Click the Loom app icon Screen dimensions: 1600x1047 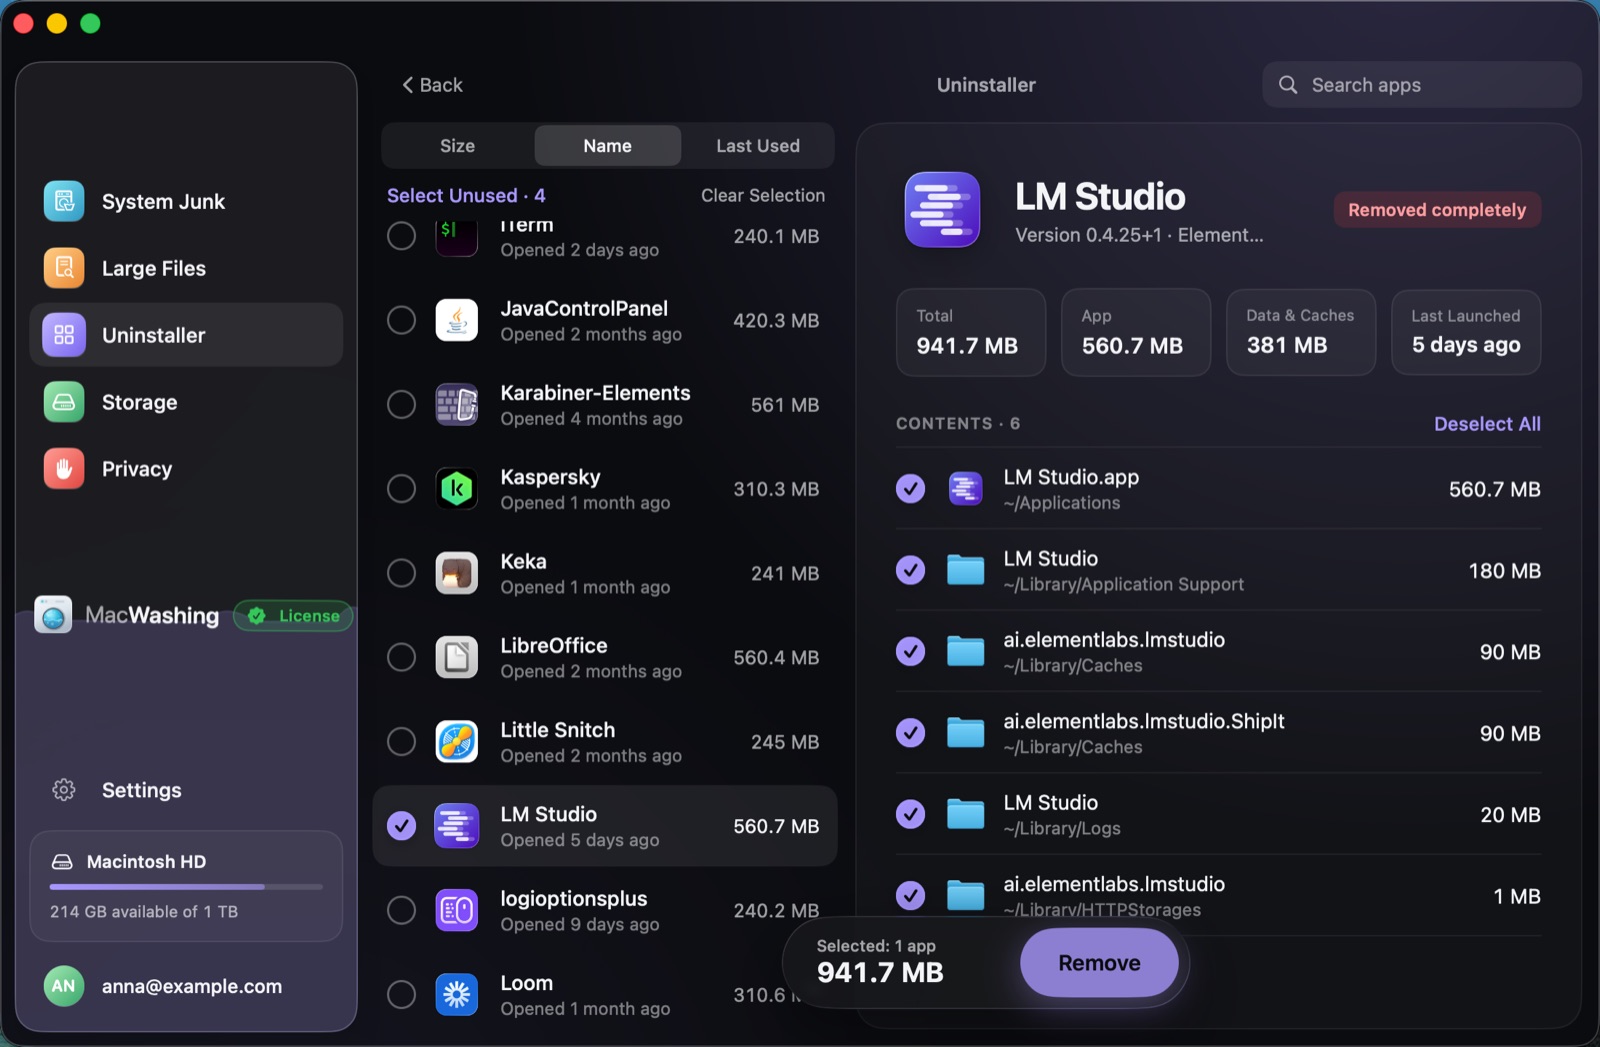point(457,994)
